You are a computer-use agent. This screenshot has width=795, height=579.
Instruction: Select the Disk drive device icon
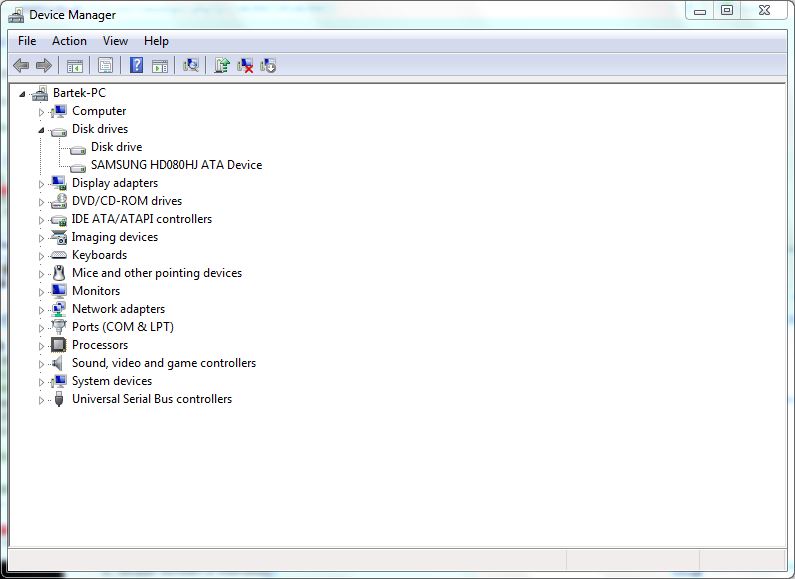tap(78, 149)
